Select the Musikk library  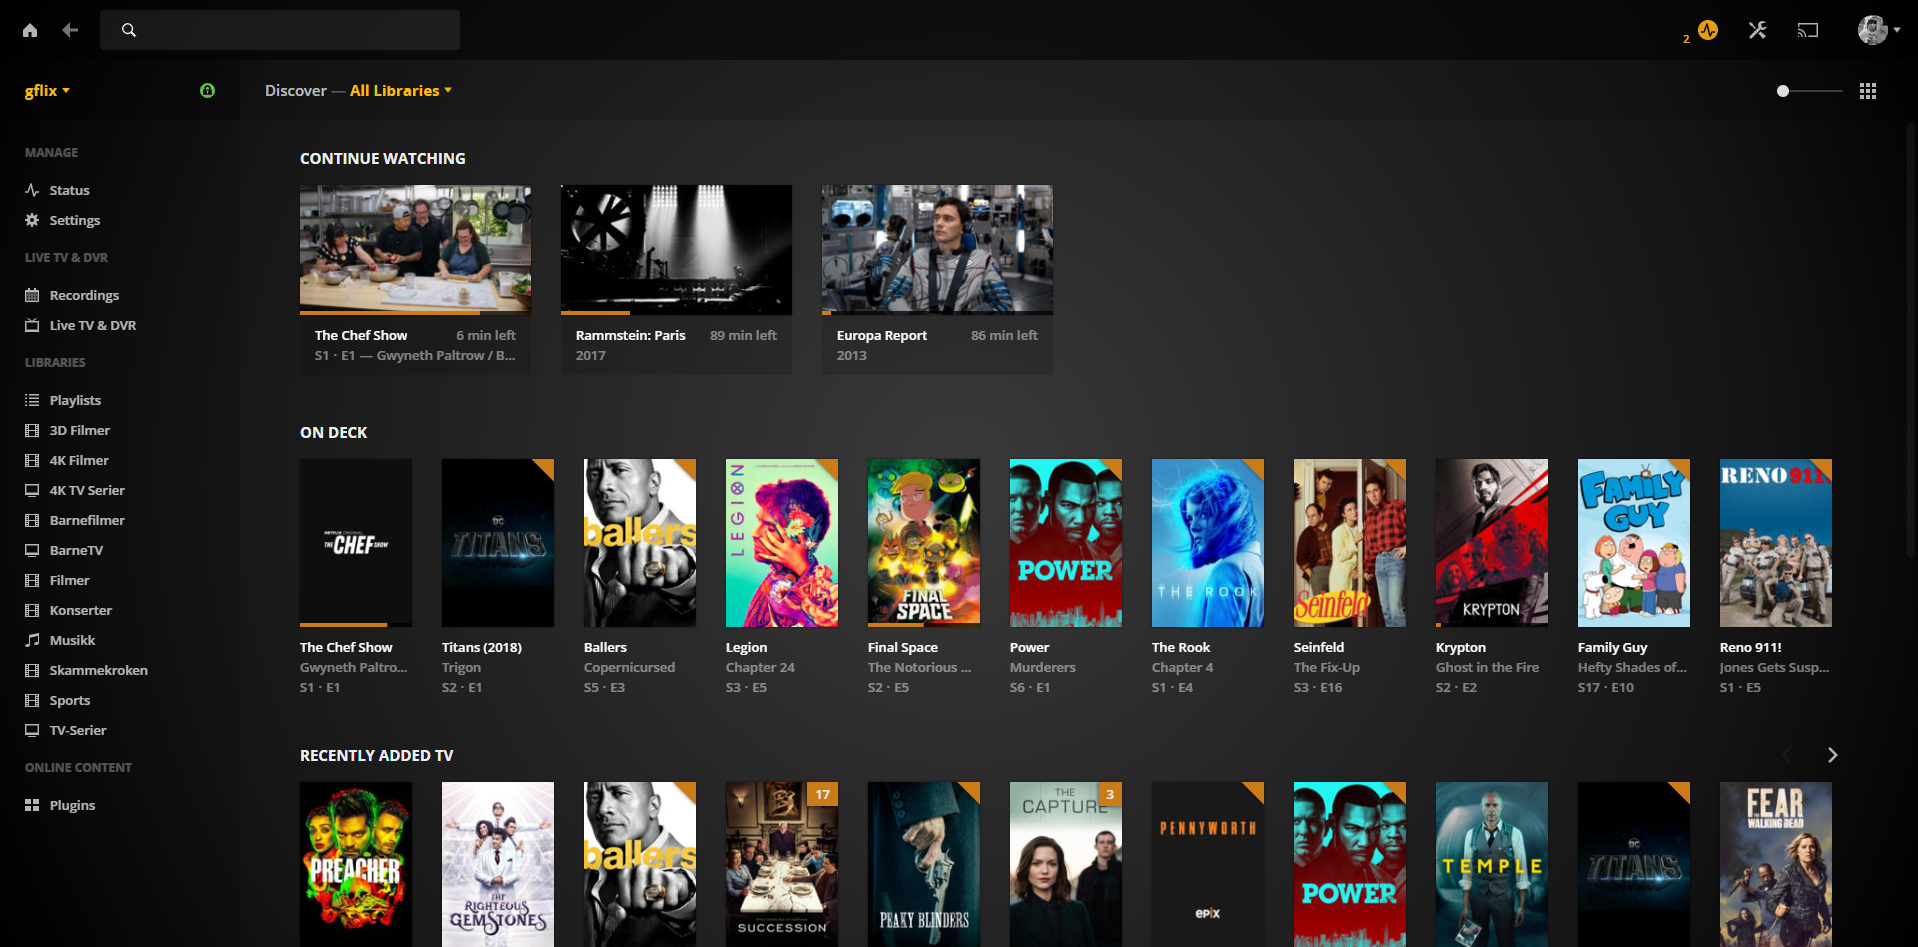(x=72, y=640)
